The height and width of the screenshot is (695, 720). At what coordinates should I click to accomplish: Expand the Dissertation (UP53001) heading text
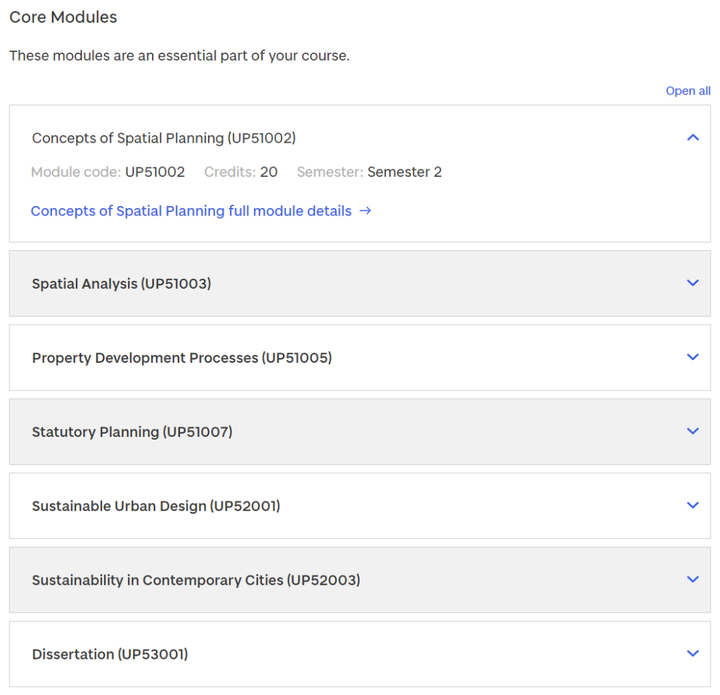(110, 654)
